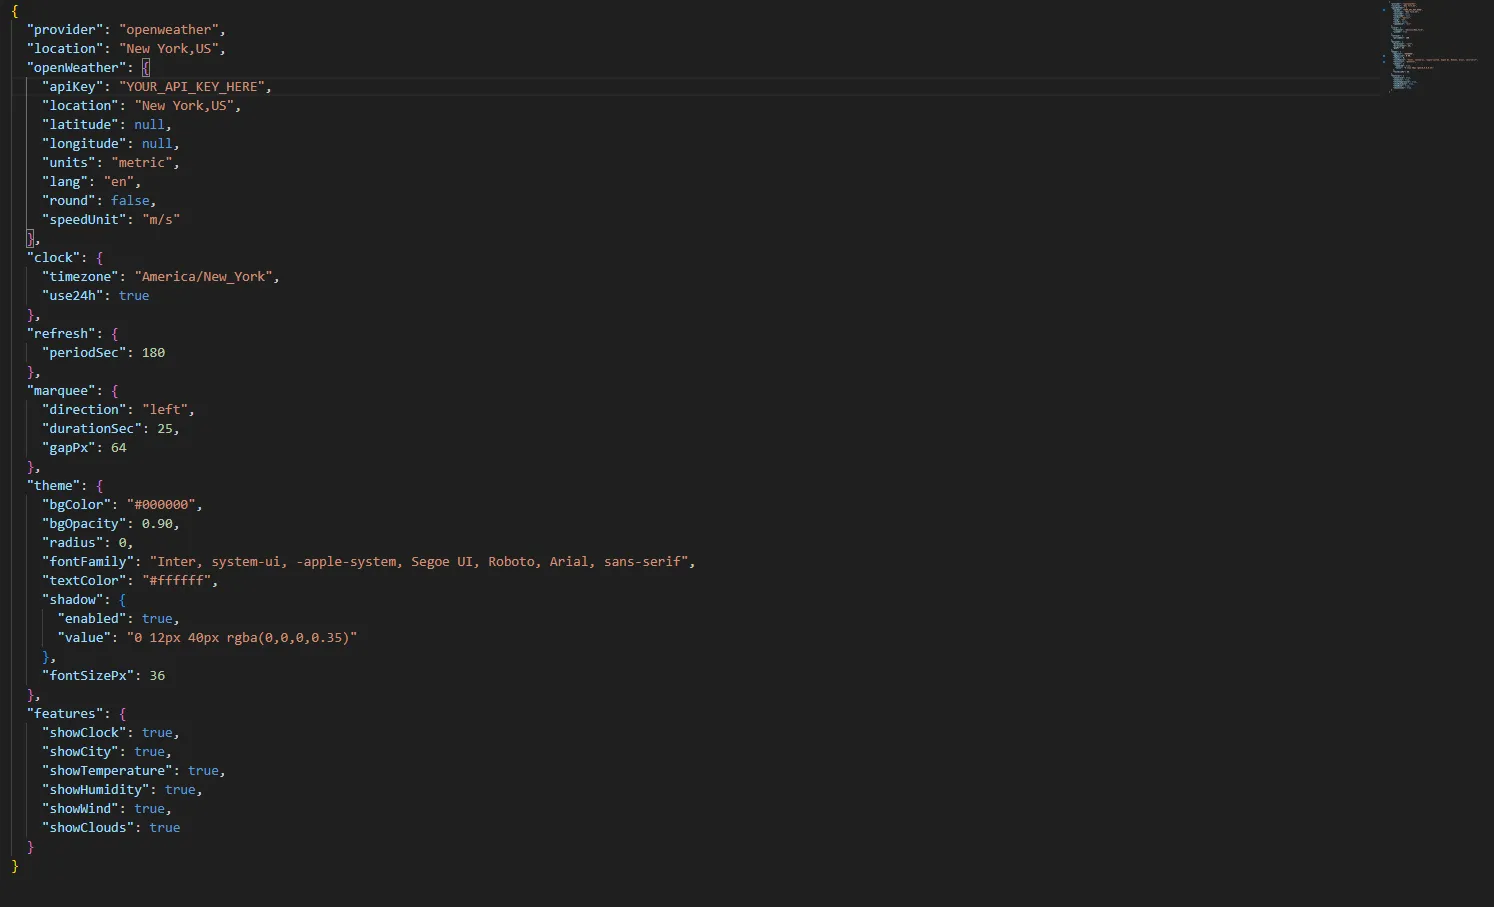Image resolution: width=1494 pixels, height=907 pixels.
Task: Select the durationSec value 25
Action: pyautogui.click(x=165, y=428)
